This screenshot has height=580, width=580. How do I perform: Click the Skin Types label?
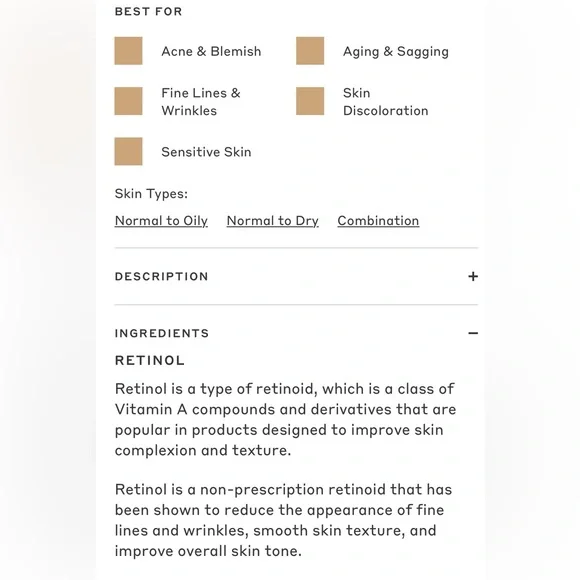coord(151,194)
